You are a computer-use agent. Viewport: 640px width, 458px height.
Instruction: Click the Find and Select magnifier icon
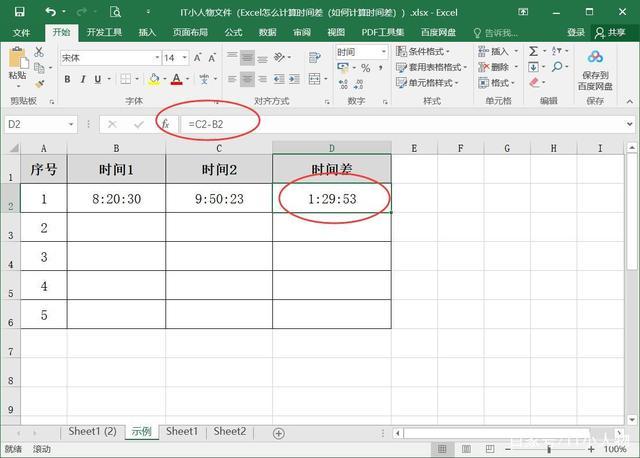pos(557,67)
